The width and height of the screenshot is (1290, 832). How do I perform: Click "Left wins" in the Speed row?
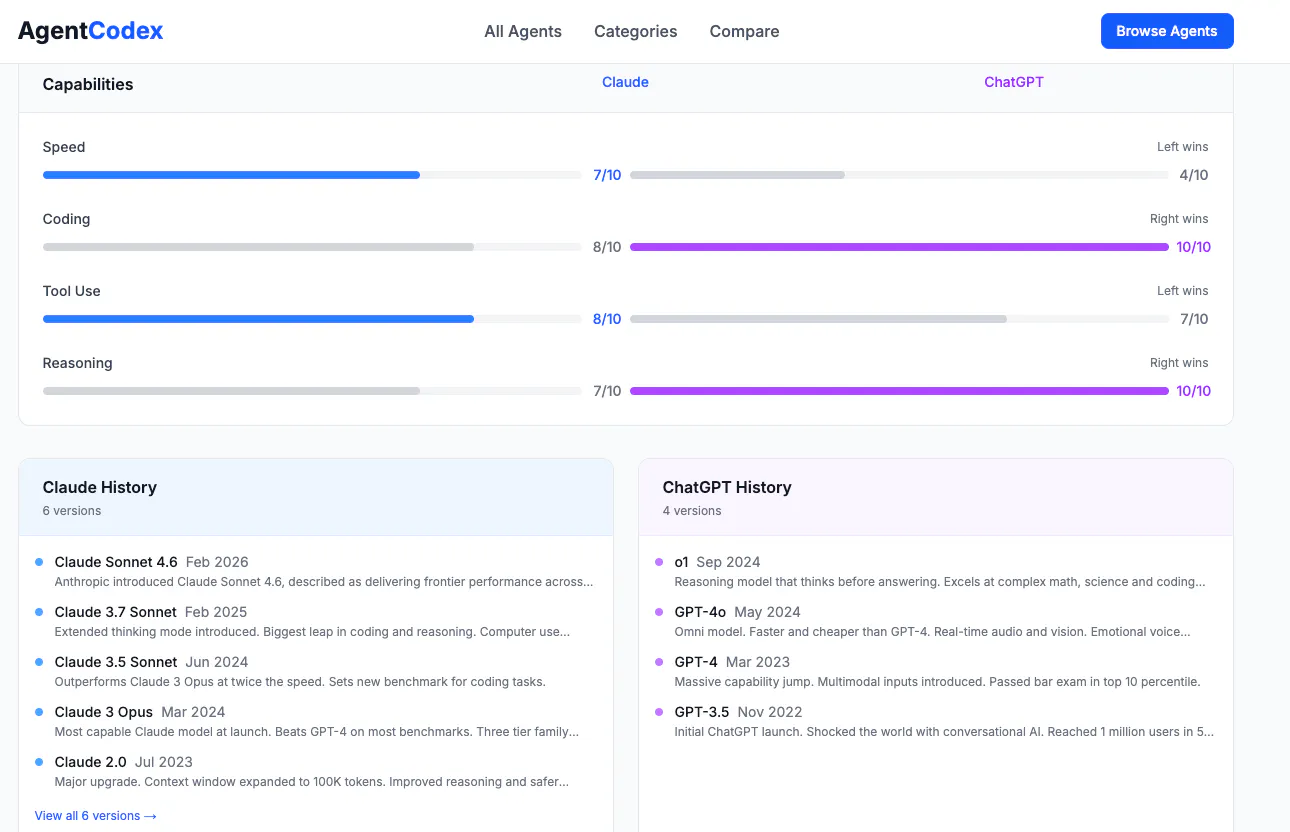(x=1183, y=147)
